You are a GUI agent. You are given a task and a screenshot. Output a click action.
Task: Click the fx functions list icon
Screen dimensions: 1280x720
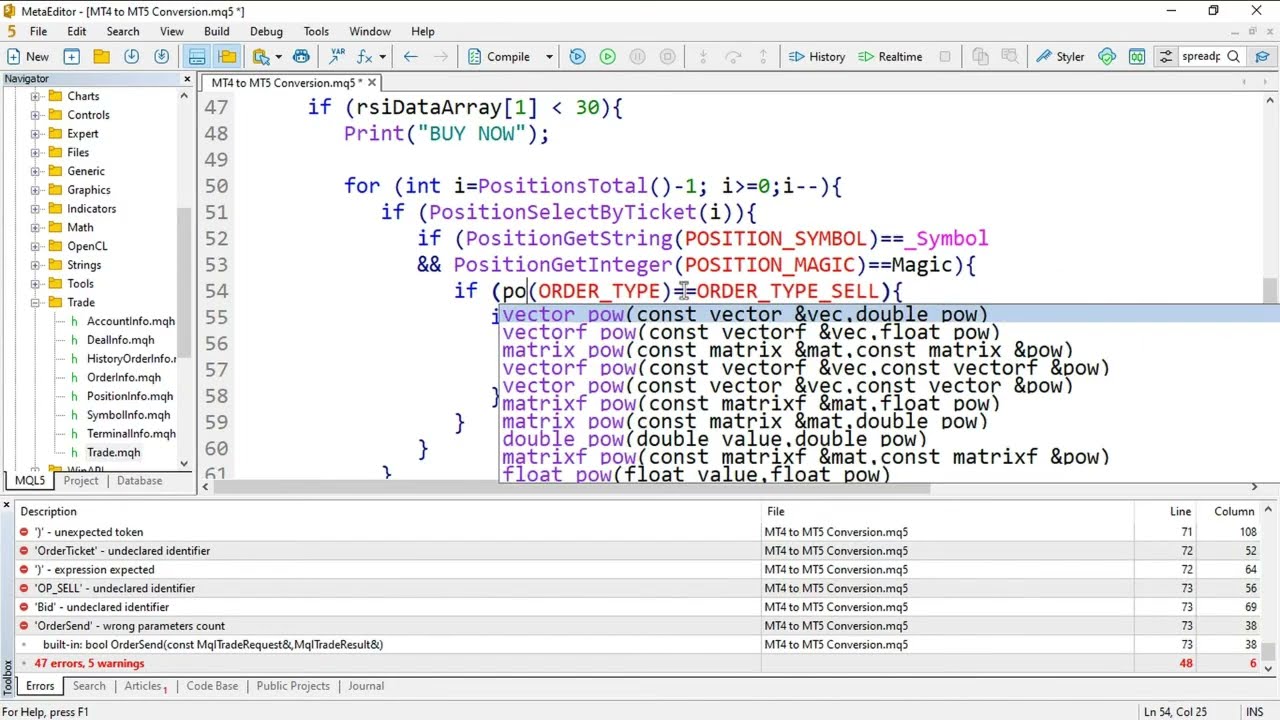365,57
